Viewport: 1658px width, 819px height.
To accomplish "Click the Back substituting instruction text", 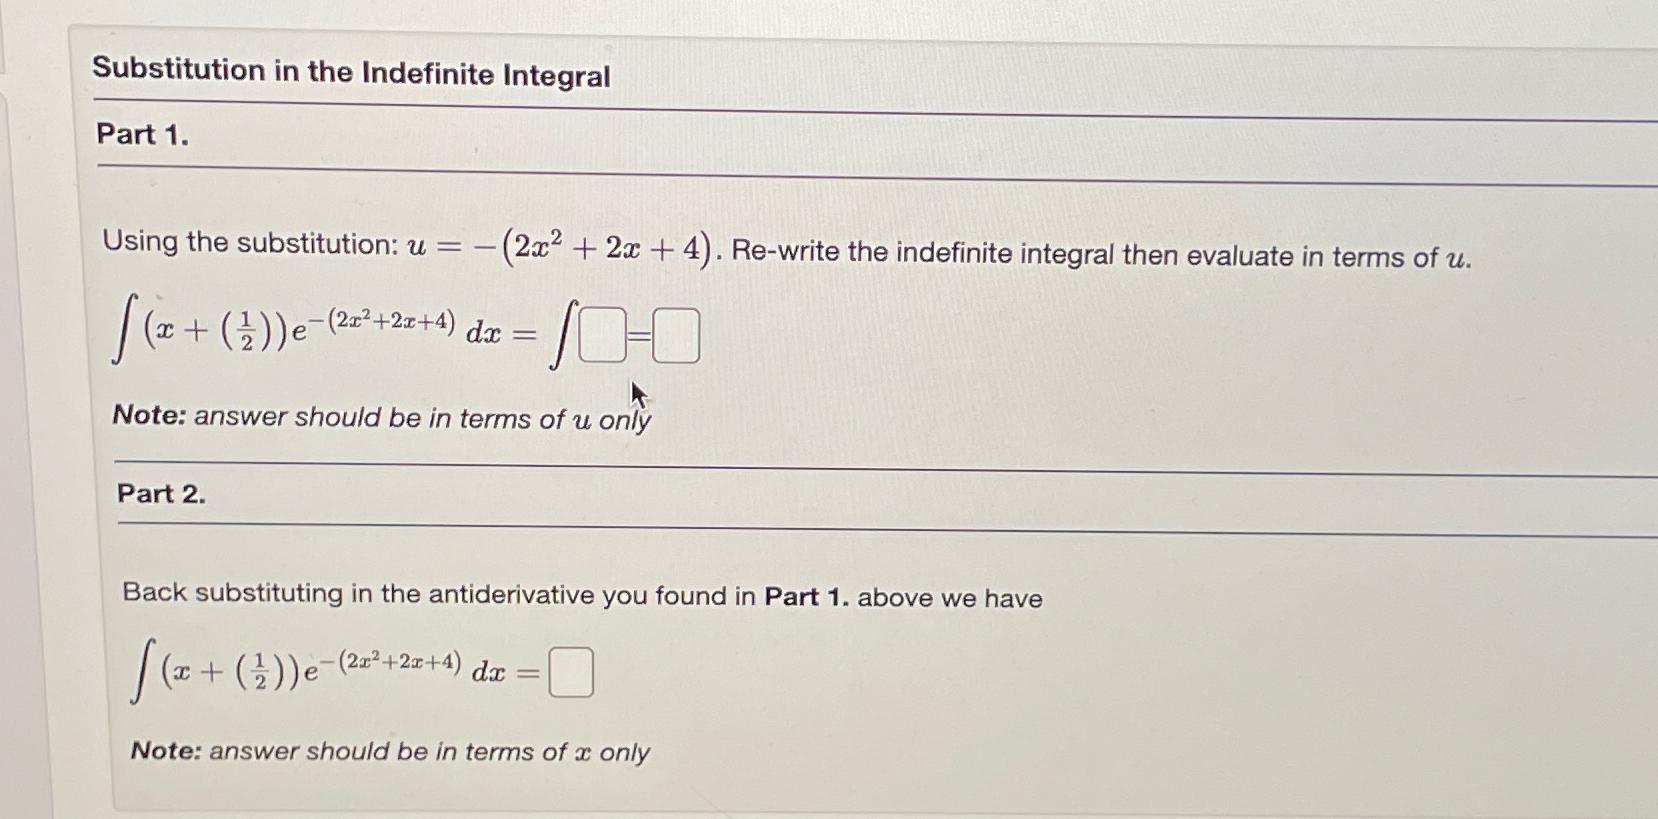I will (x=580, y=595).
